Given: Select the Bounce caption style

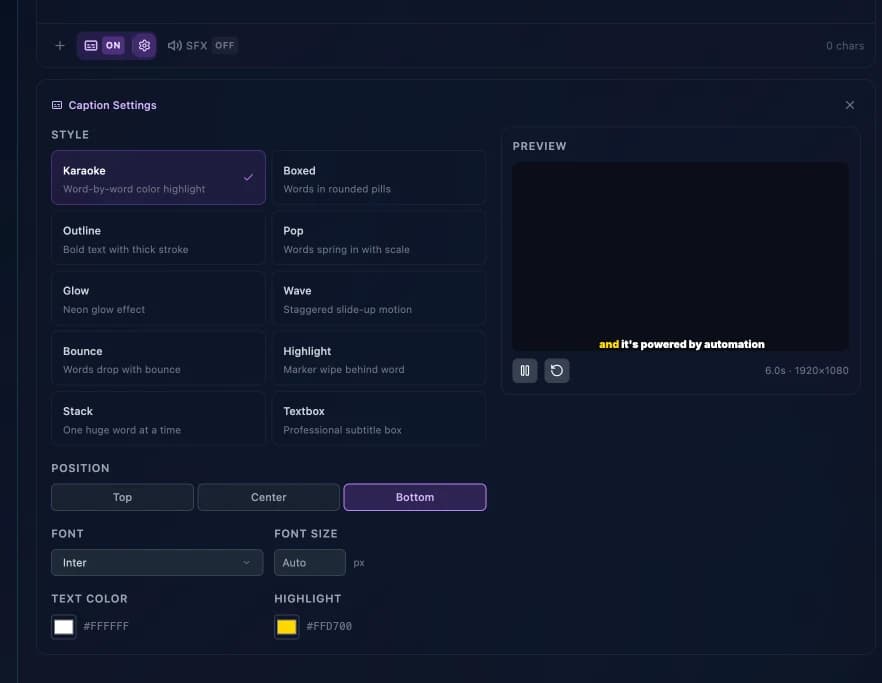Looking at the screenshot, I should click(158, 359).
